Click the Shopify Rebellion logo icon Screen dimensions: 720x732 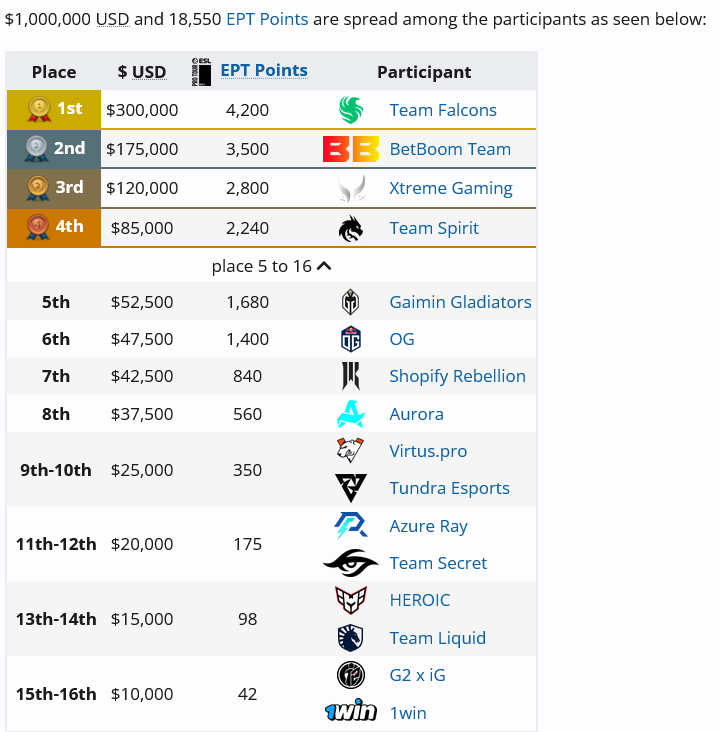pos(350,376)
